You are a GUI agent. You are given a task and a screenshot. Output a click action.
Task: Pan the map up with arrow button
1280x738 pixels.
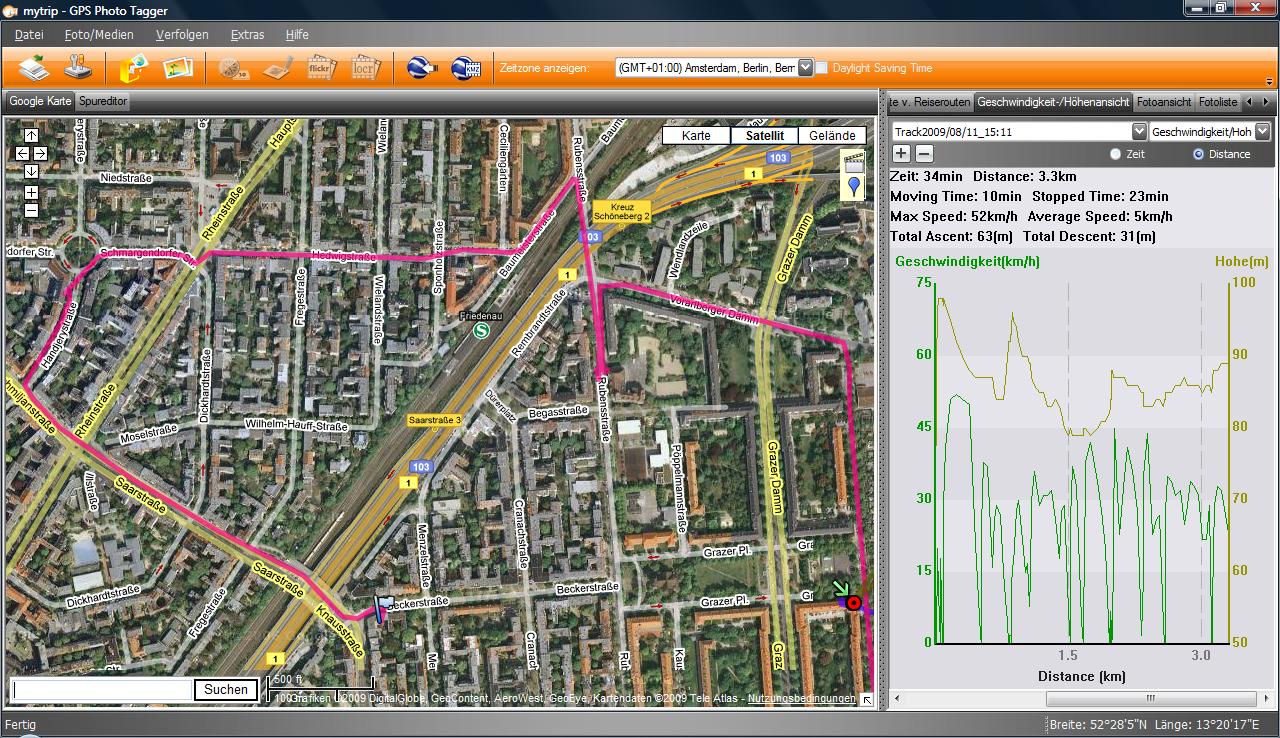[31, 136]
